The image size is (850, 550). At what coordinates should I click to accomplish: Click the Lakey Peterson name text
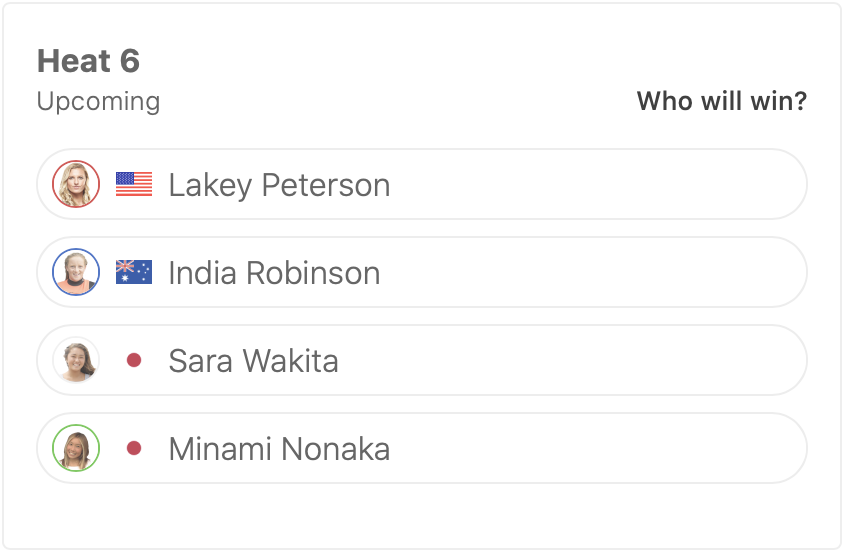coord(279,185)
